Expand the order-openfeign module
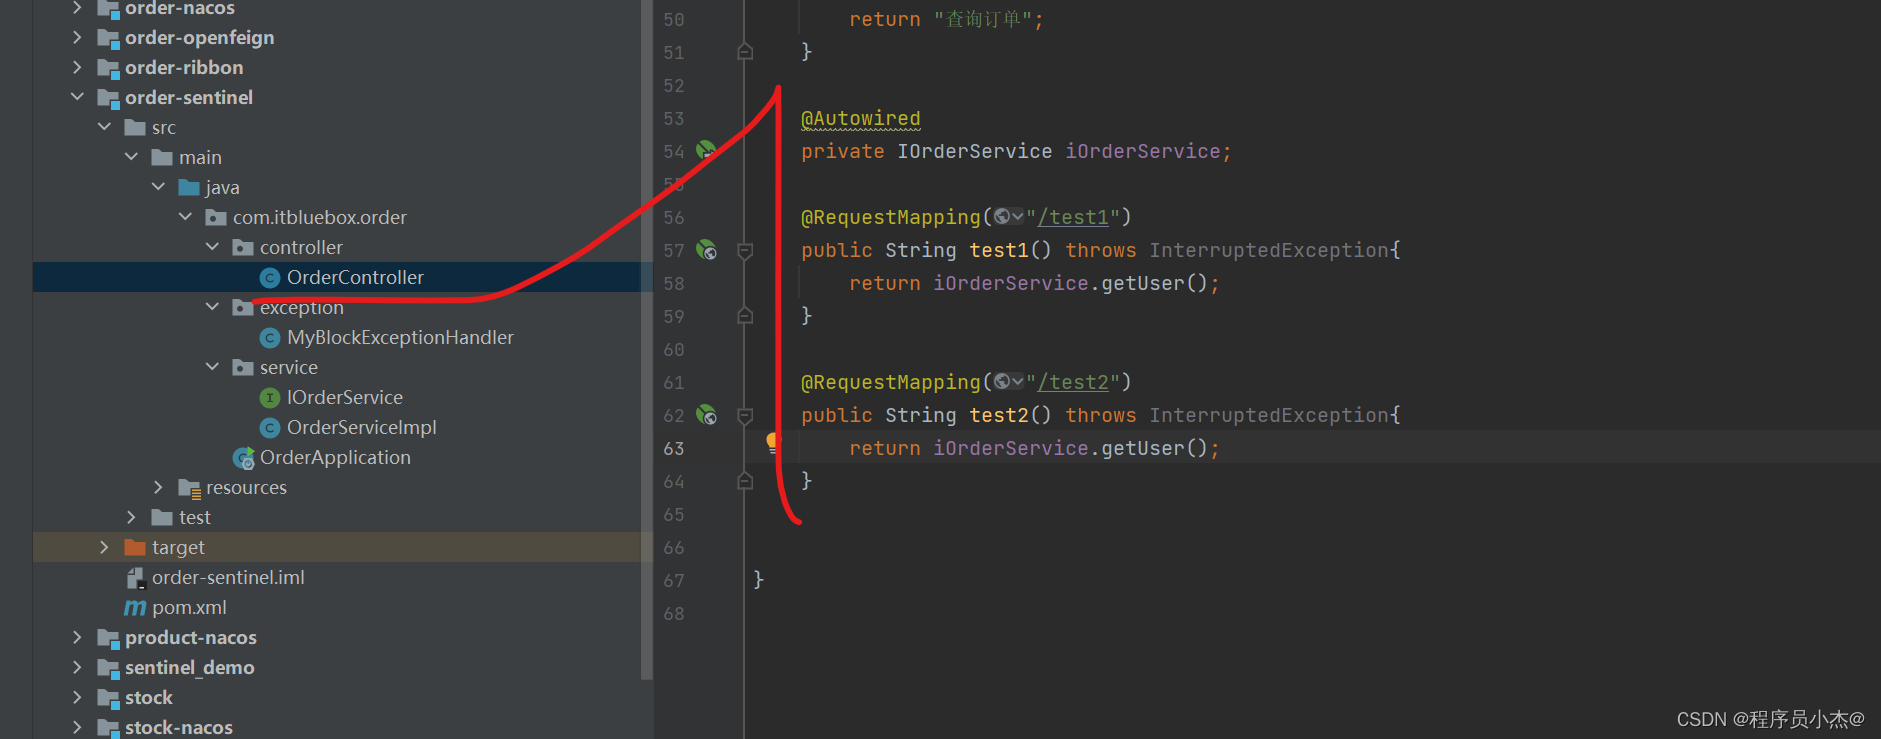1881x739 pixels. tap(77, 37)
